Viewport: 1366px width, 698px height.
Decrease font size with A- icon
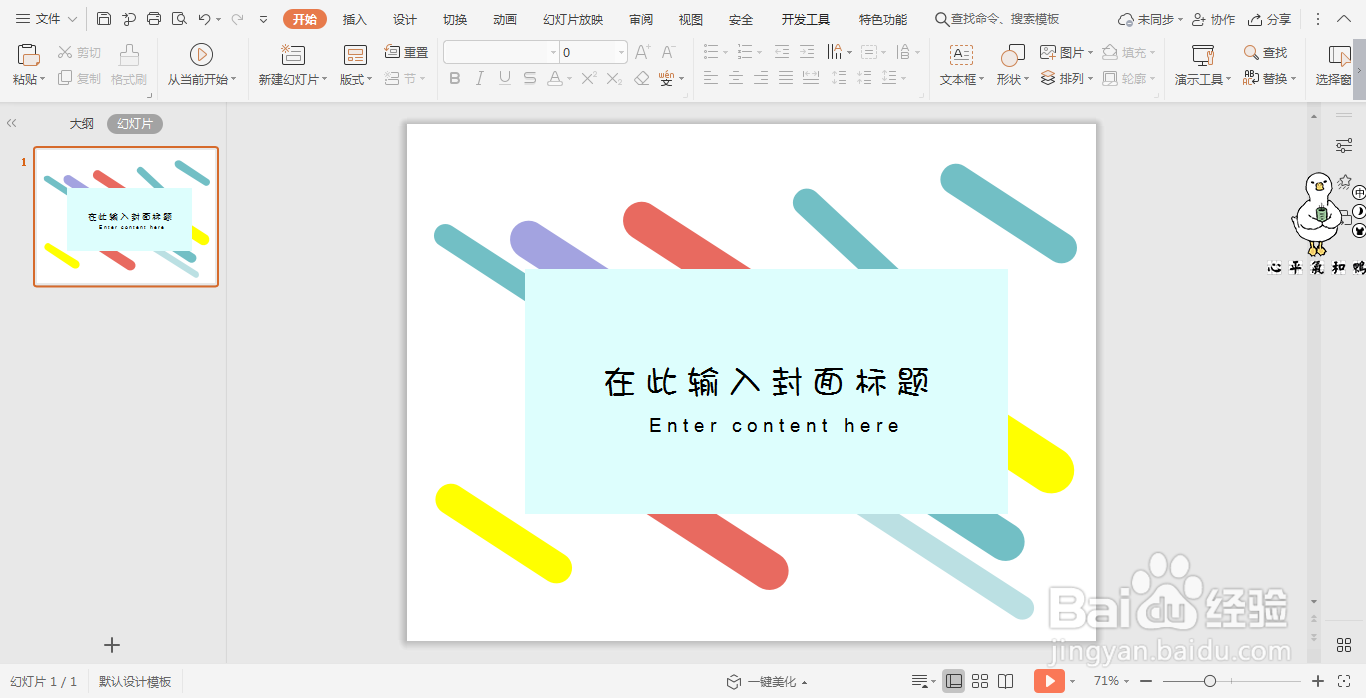click(669, 52)
